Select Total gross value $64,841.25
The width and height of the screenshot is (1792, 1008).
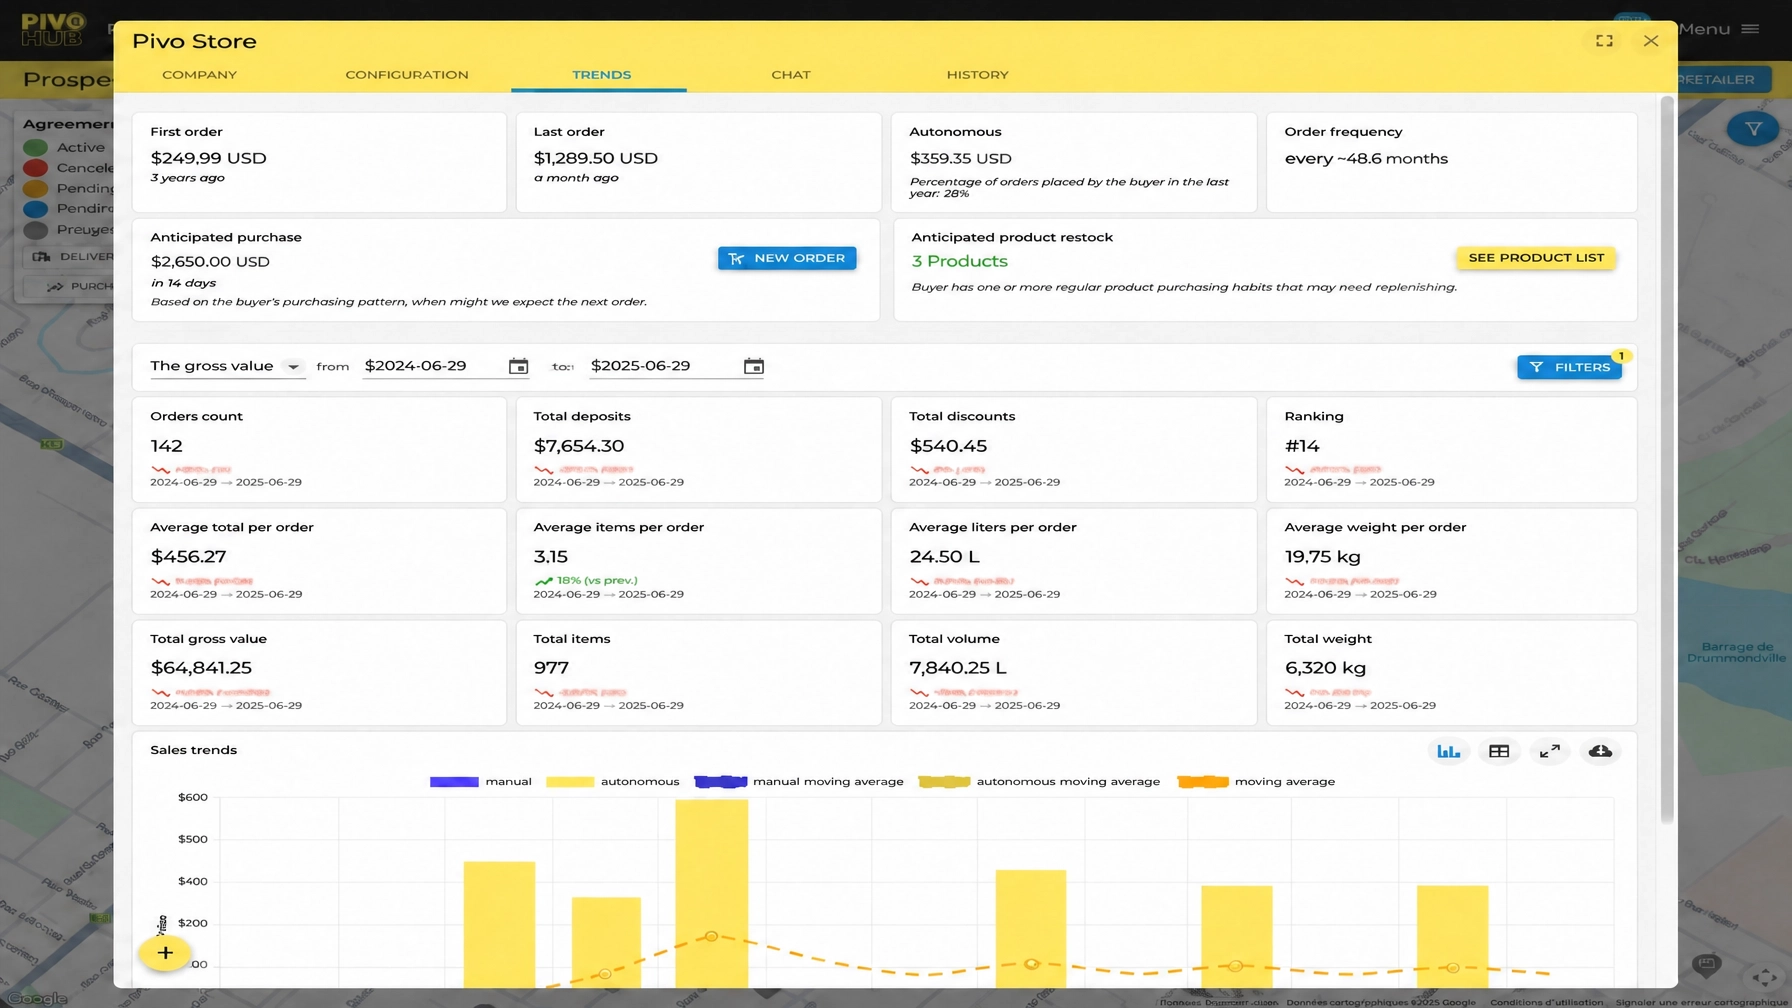(x=201, y=668)
